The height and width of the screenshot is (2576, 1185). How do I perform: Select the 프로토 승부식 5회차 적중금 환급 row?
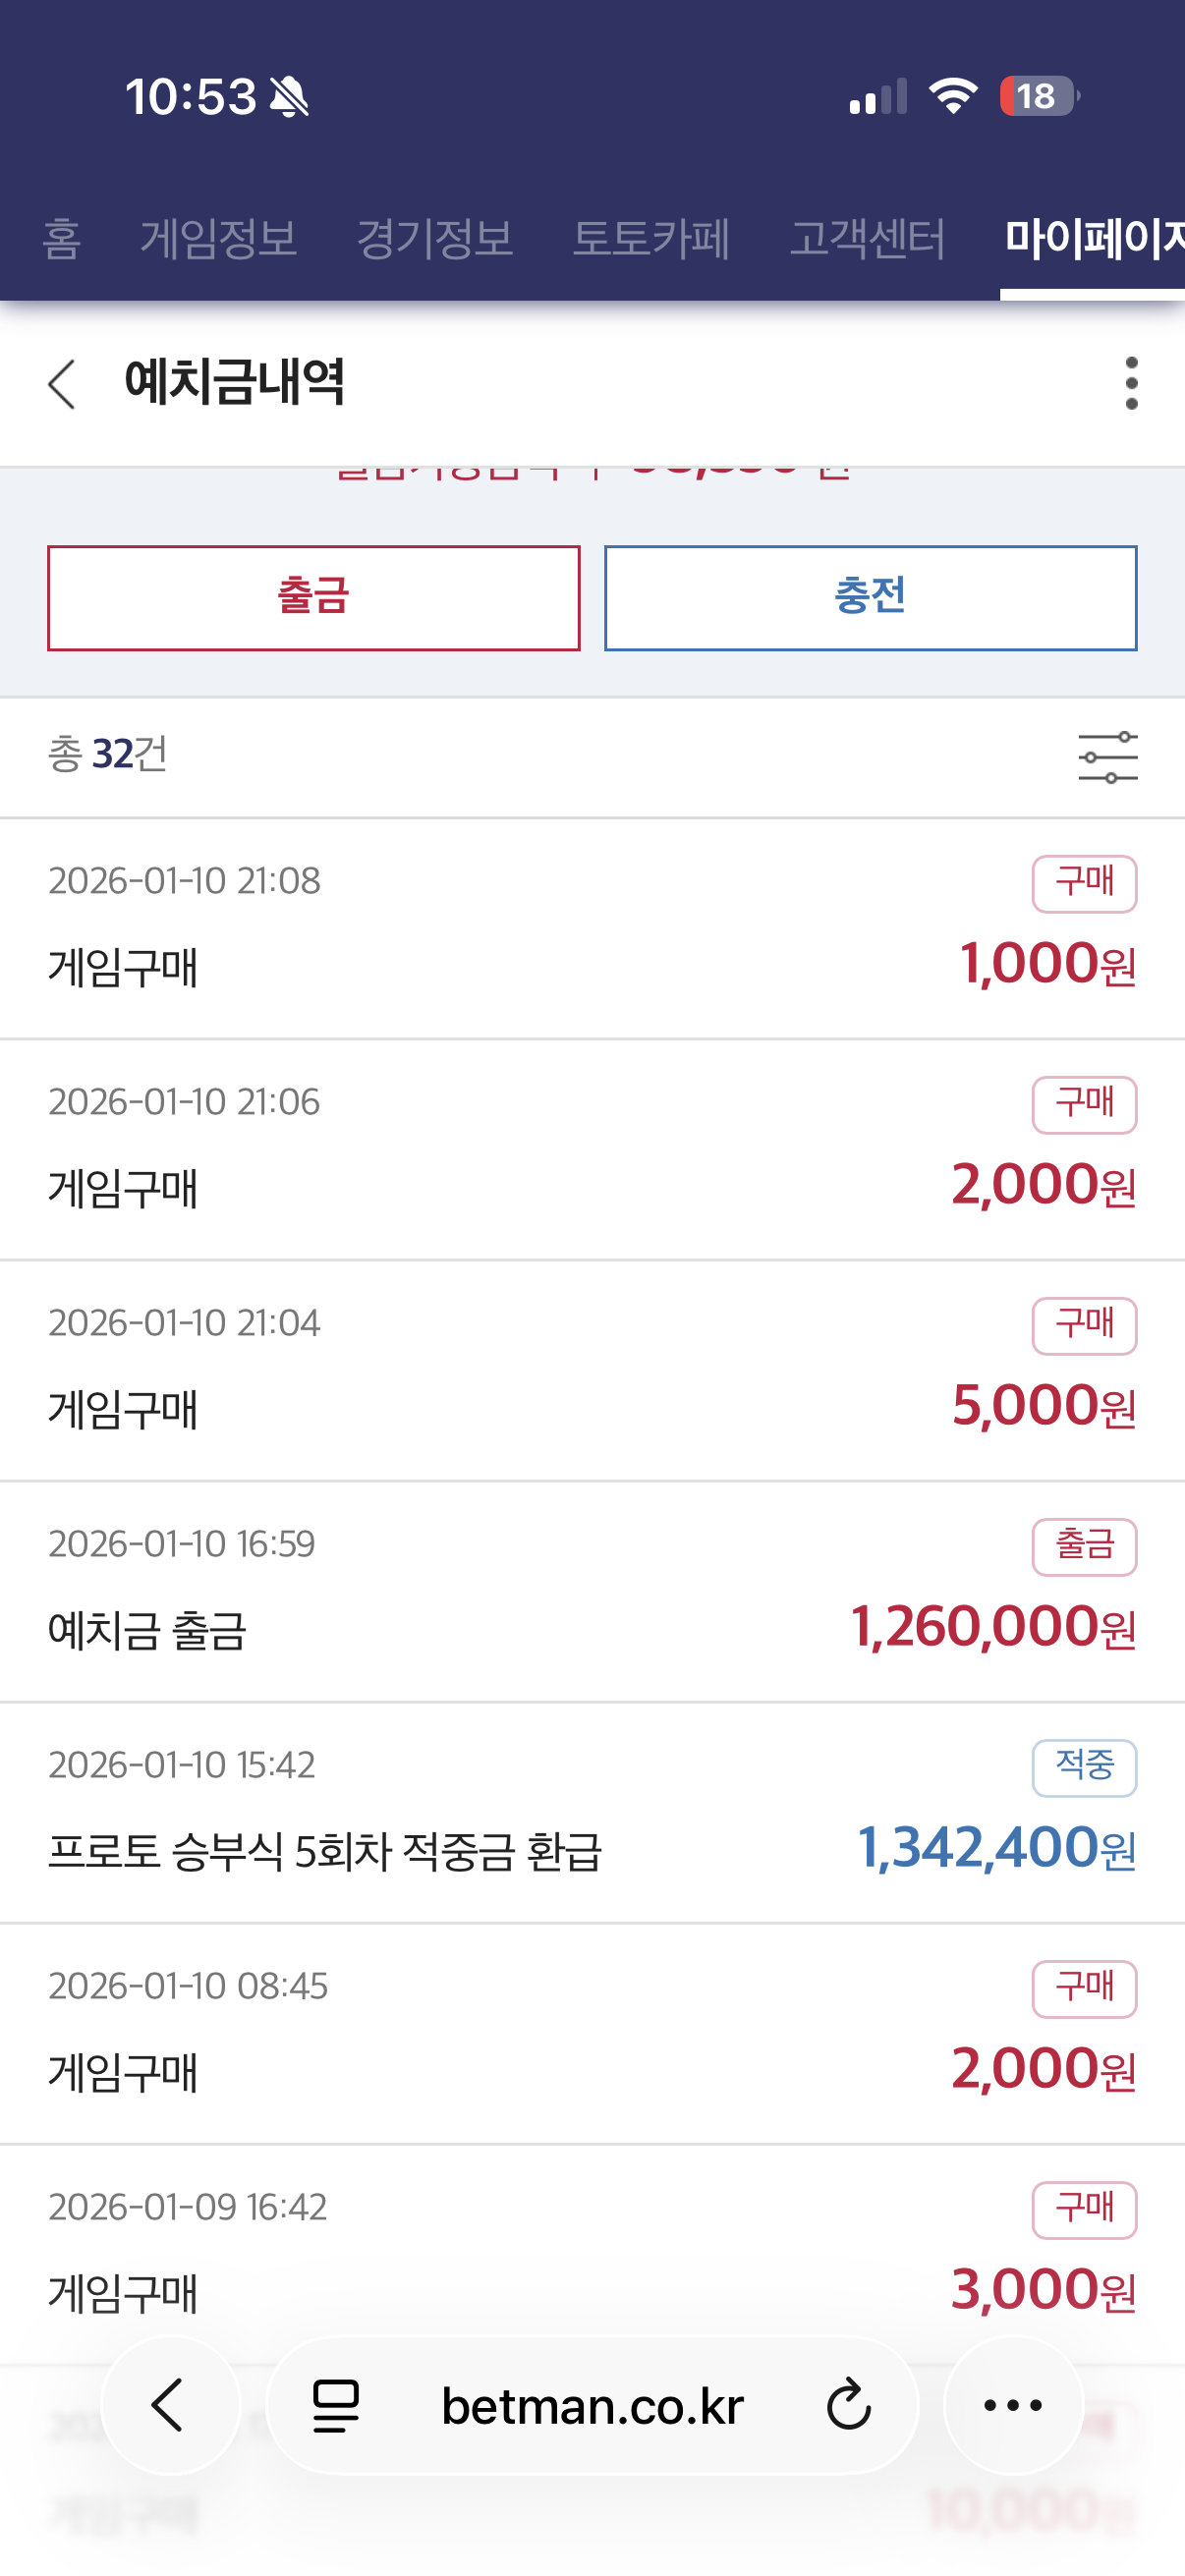pos(592,1813)
